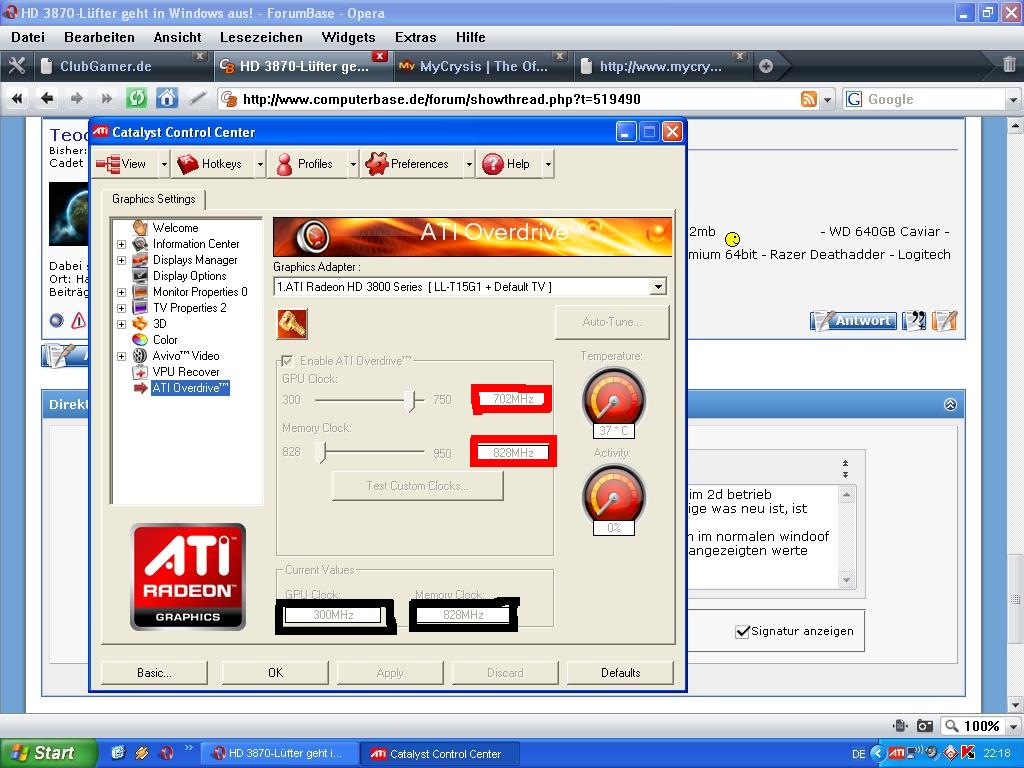This screenshot has height=768, width=1024.
Task: Click the home icon
Action: [167, 99]
